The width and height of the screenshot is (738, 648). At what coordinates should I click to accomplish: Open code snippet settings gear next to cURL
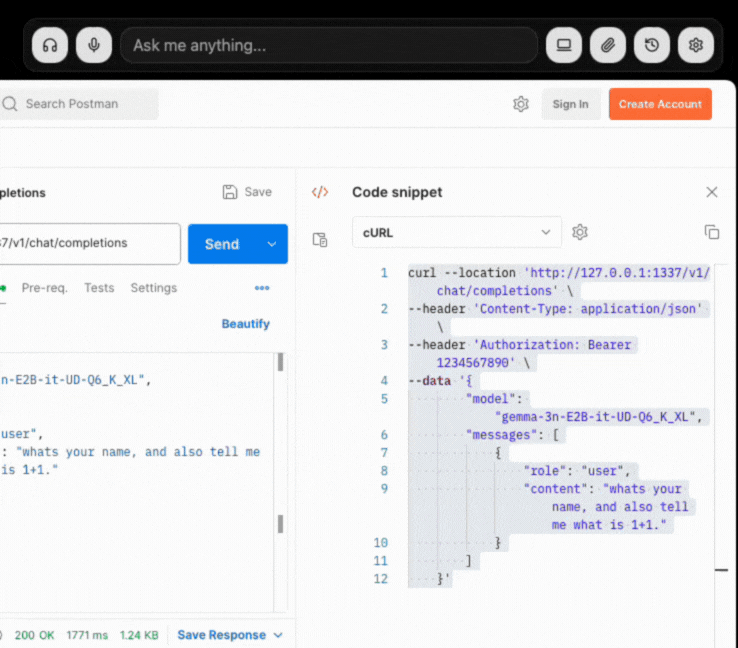tap(580, 232)
